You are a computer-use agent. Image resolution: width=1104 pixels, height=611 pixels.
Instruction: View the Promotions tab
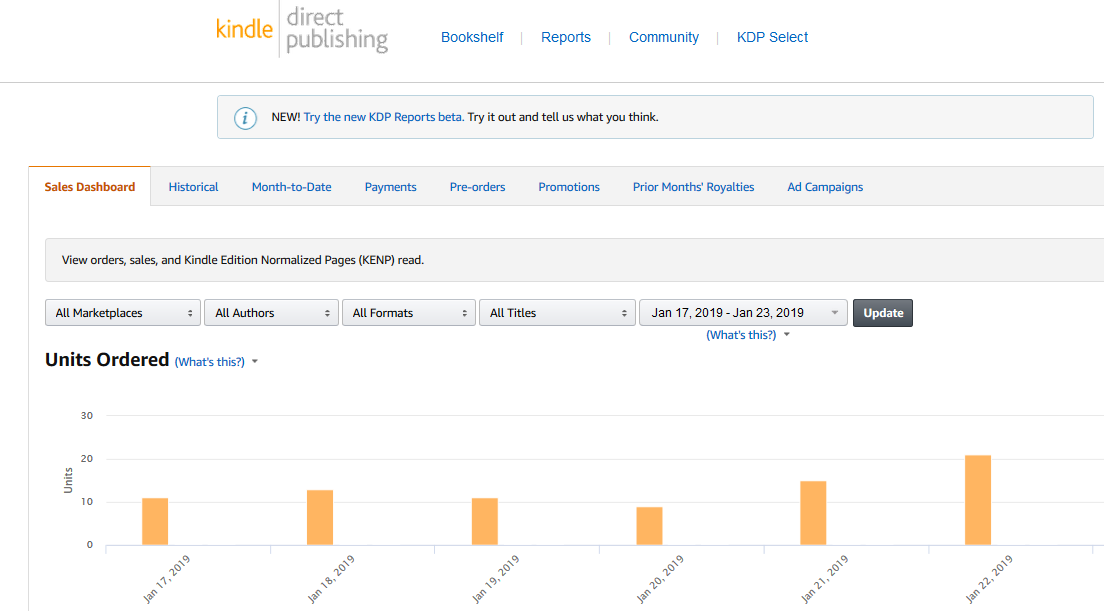[x=569, y=187]
